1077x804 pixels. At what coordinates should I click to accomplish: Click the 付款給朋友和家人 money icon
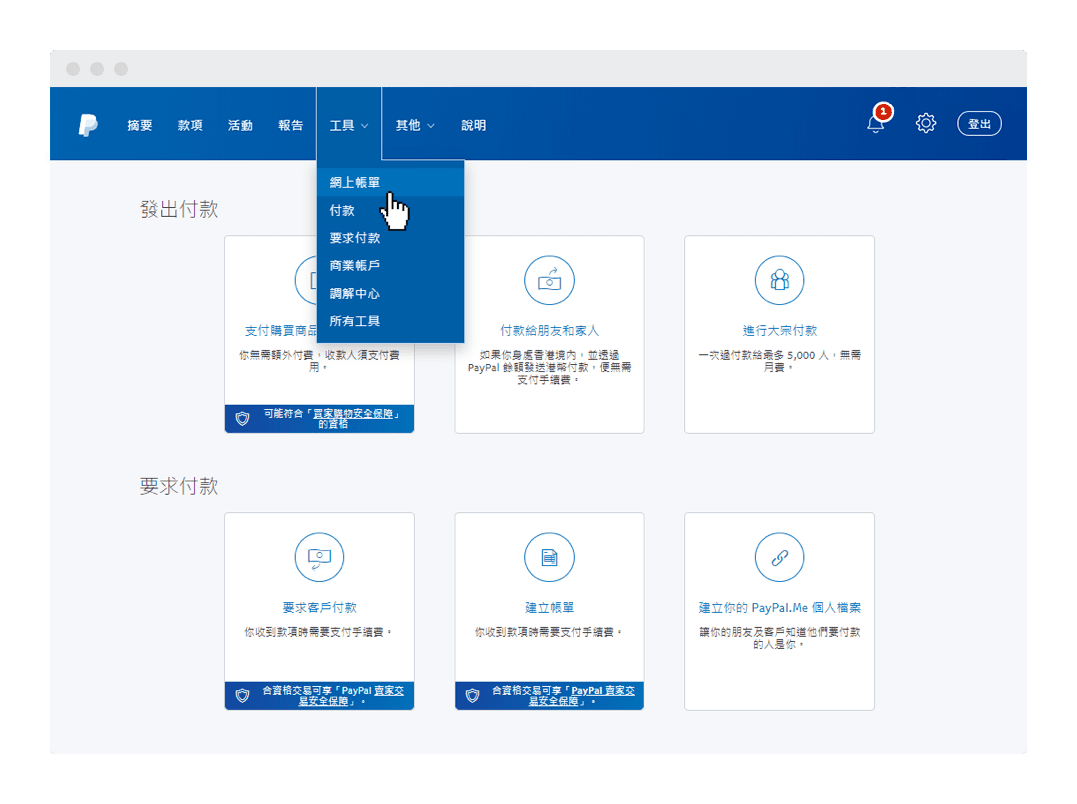[549, 280]
